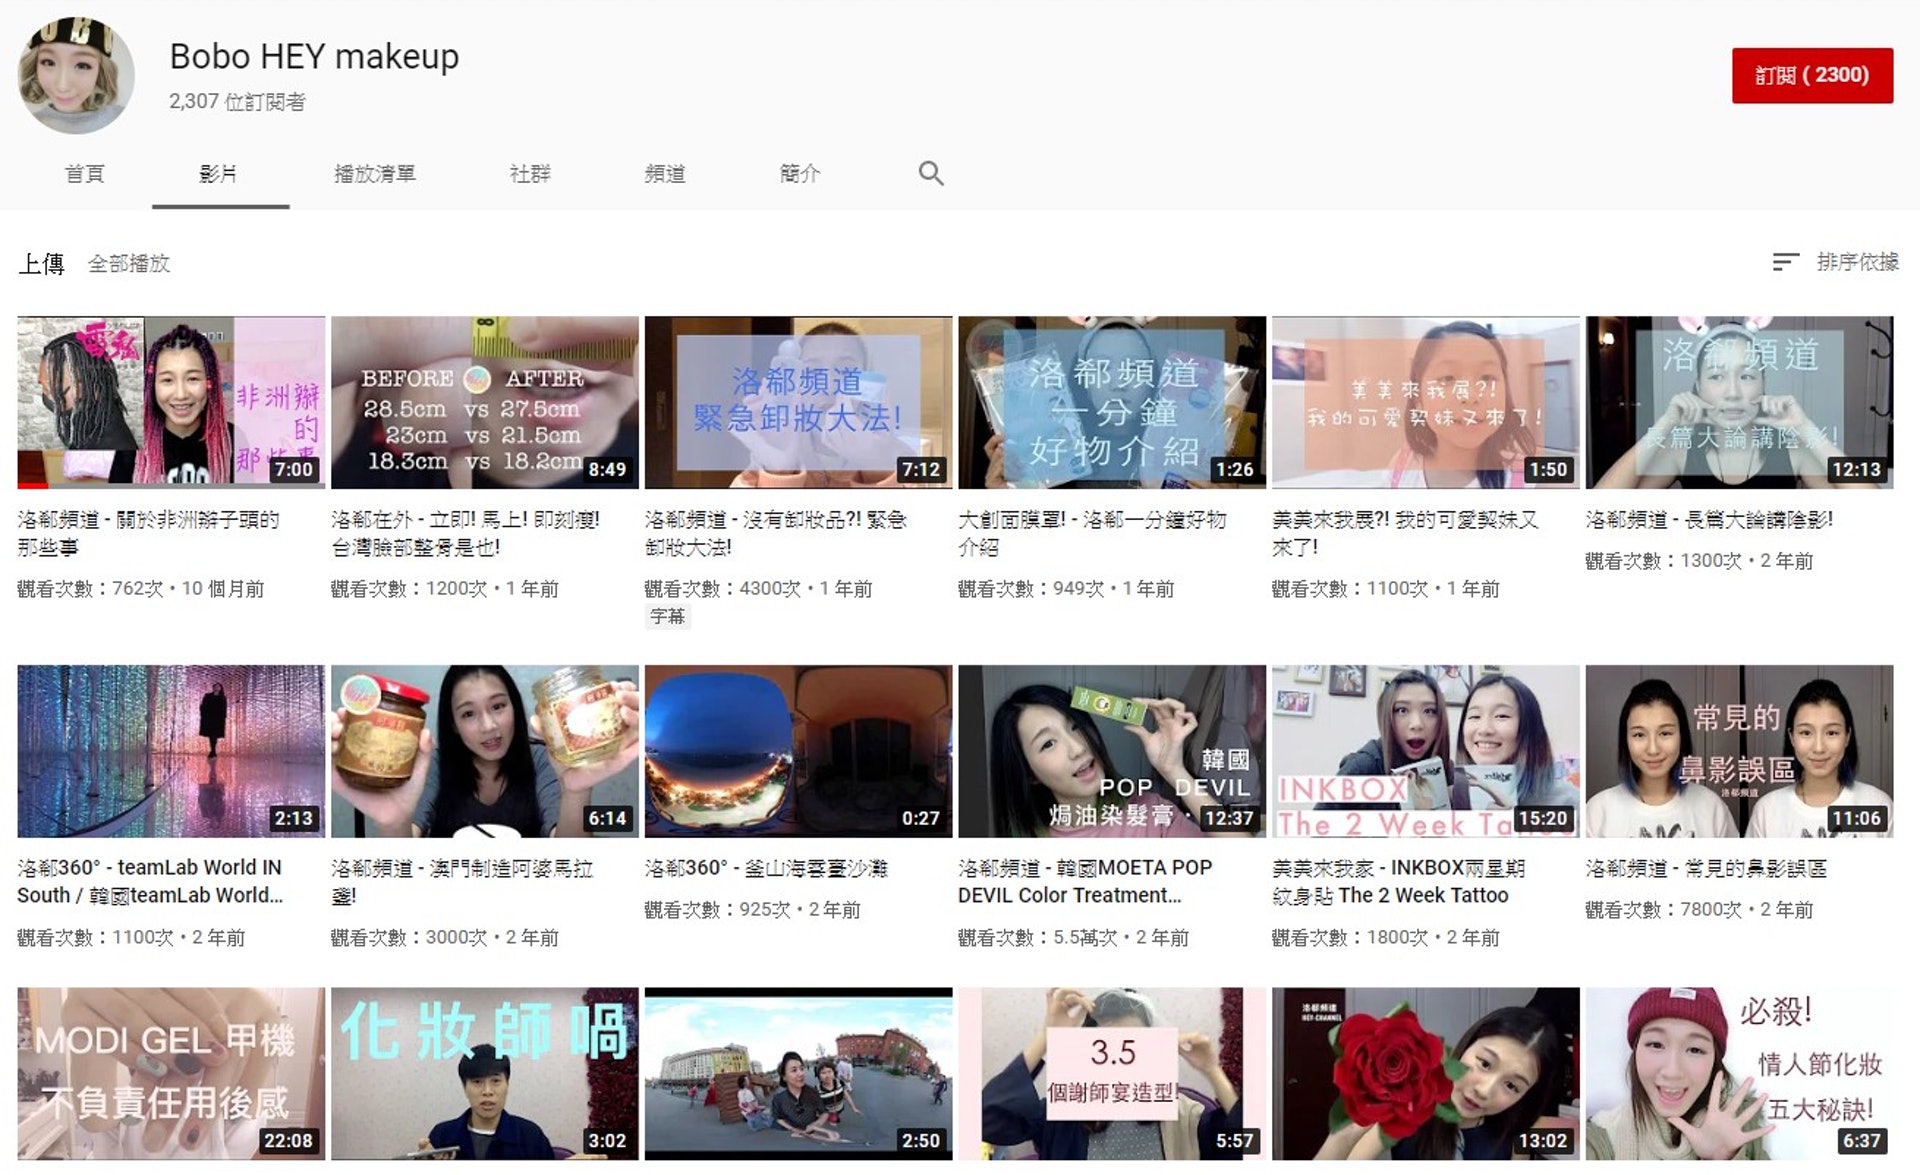Click the sort lines icon
The width and height of the screenshot is (1920, 1175).
tap(1785, 262)
